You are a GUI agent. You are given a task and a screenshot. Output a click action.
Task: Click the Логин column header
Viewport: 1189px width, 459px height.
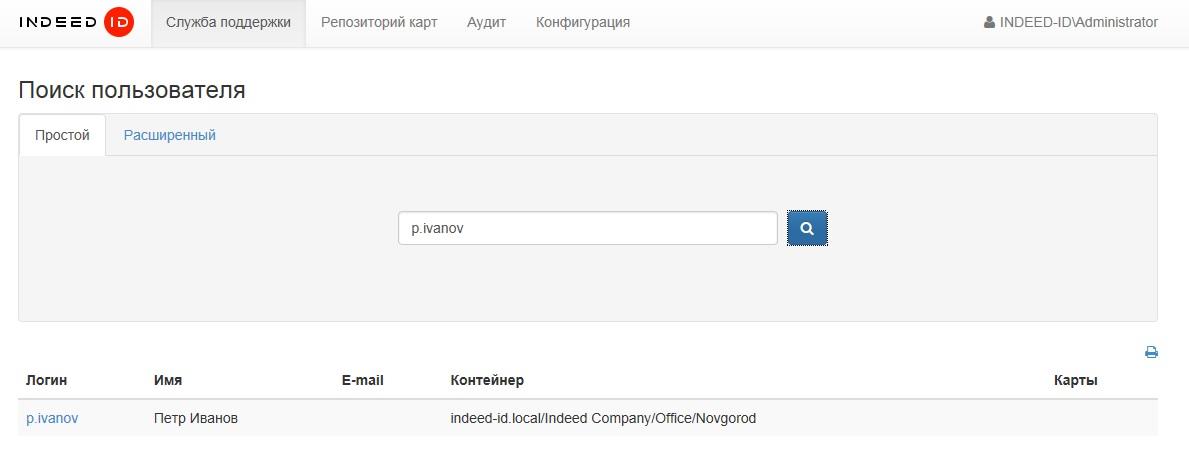click(47, 380)
